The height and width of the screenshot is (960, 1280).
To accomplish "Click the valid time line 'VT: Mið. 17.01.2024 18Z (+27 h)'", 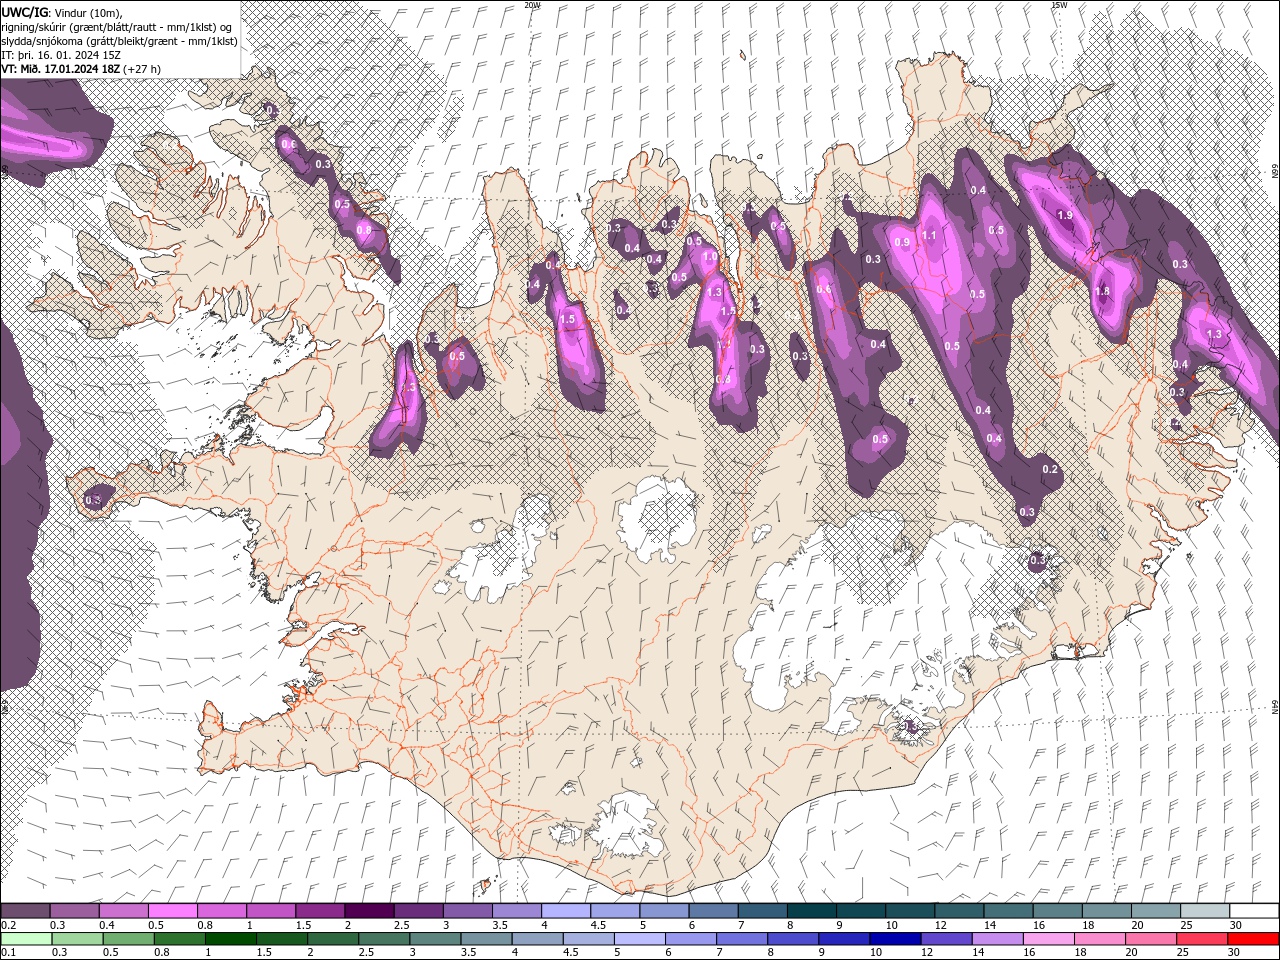I will pos(81,69).
